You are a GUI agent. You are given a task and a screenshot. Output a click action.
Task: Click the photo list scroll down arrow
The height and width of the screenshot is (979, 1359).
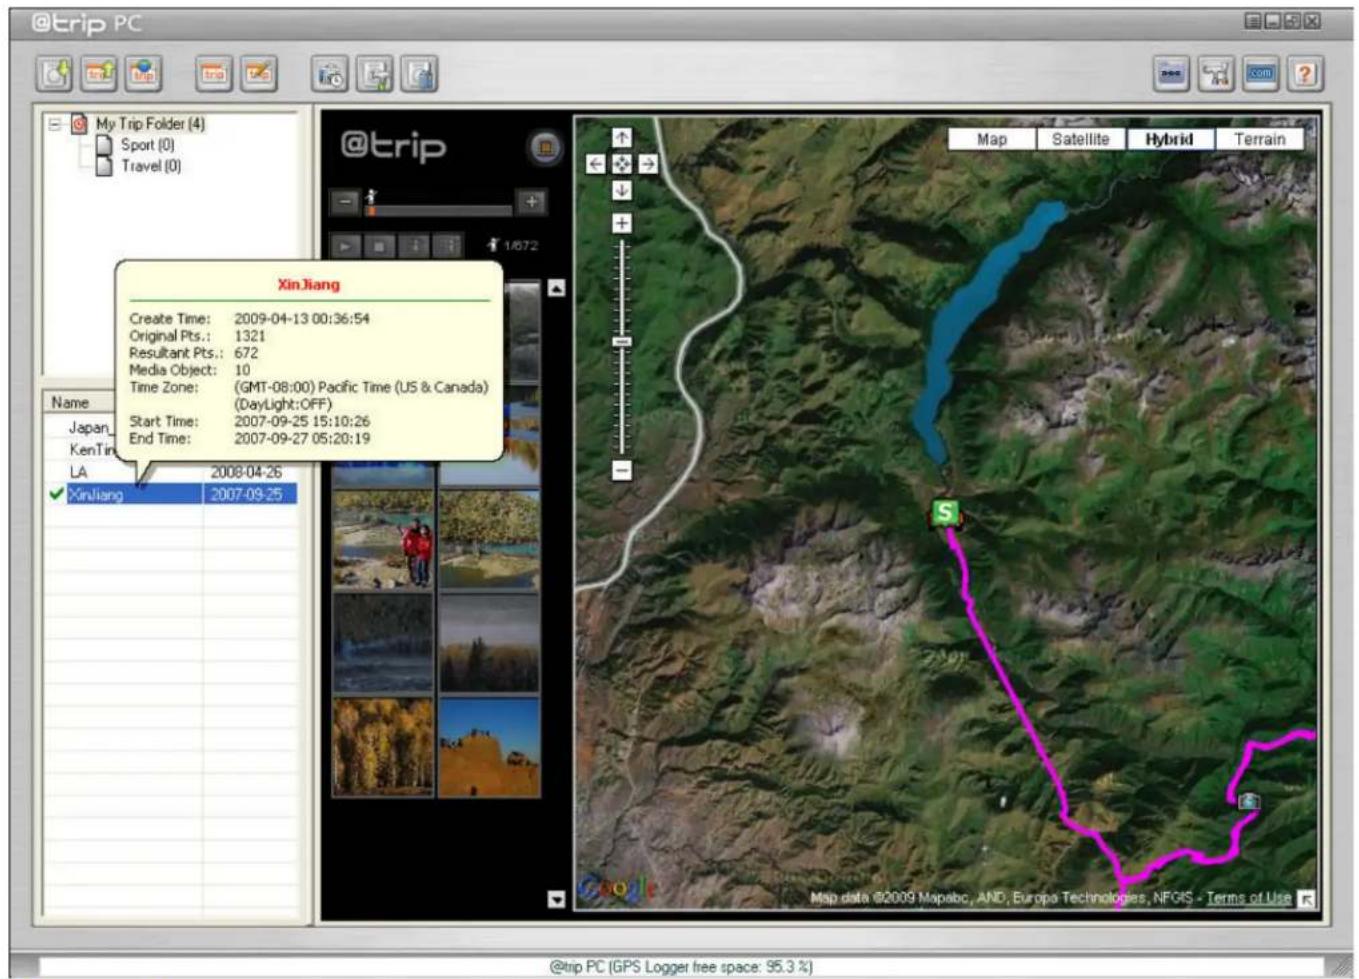[557, 899]
